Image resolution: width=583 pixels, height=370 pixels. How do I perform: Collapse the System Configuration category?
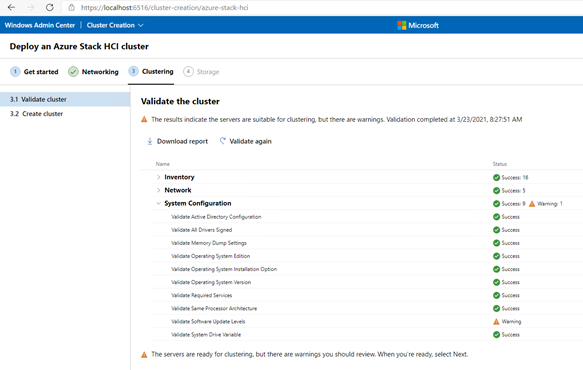[x=158, y=203]
